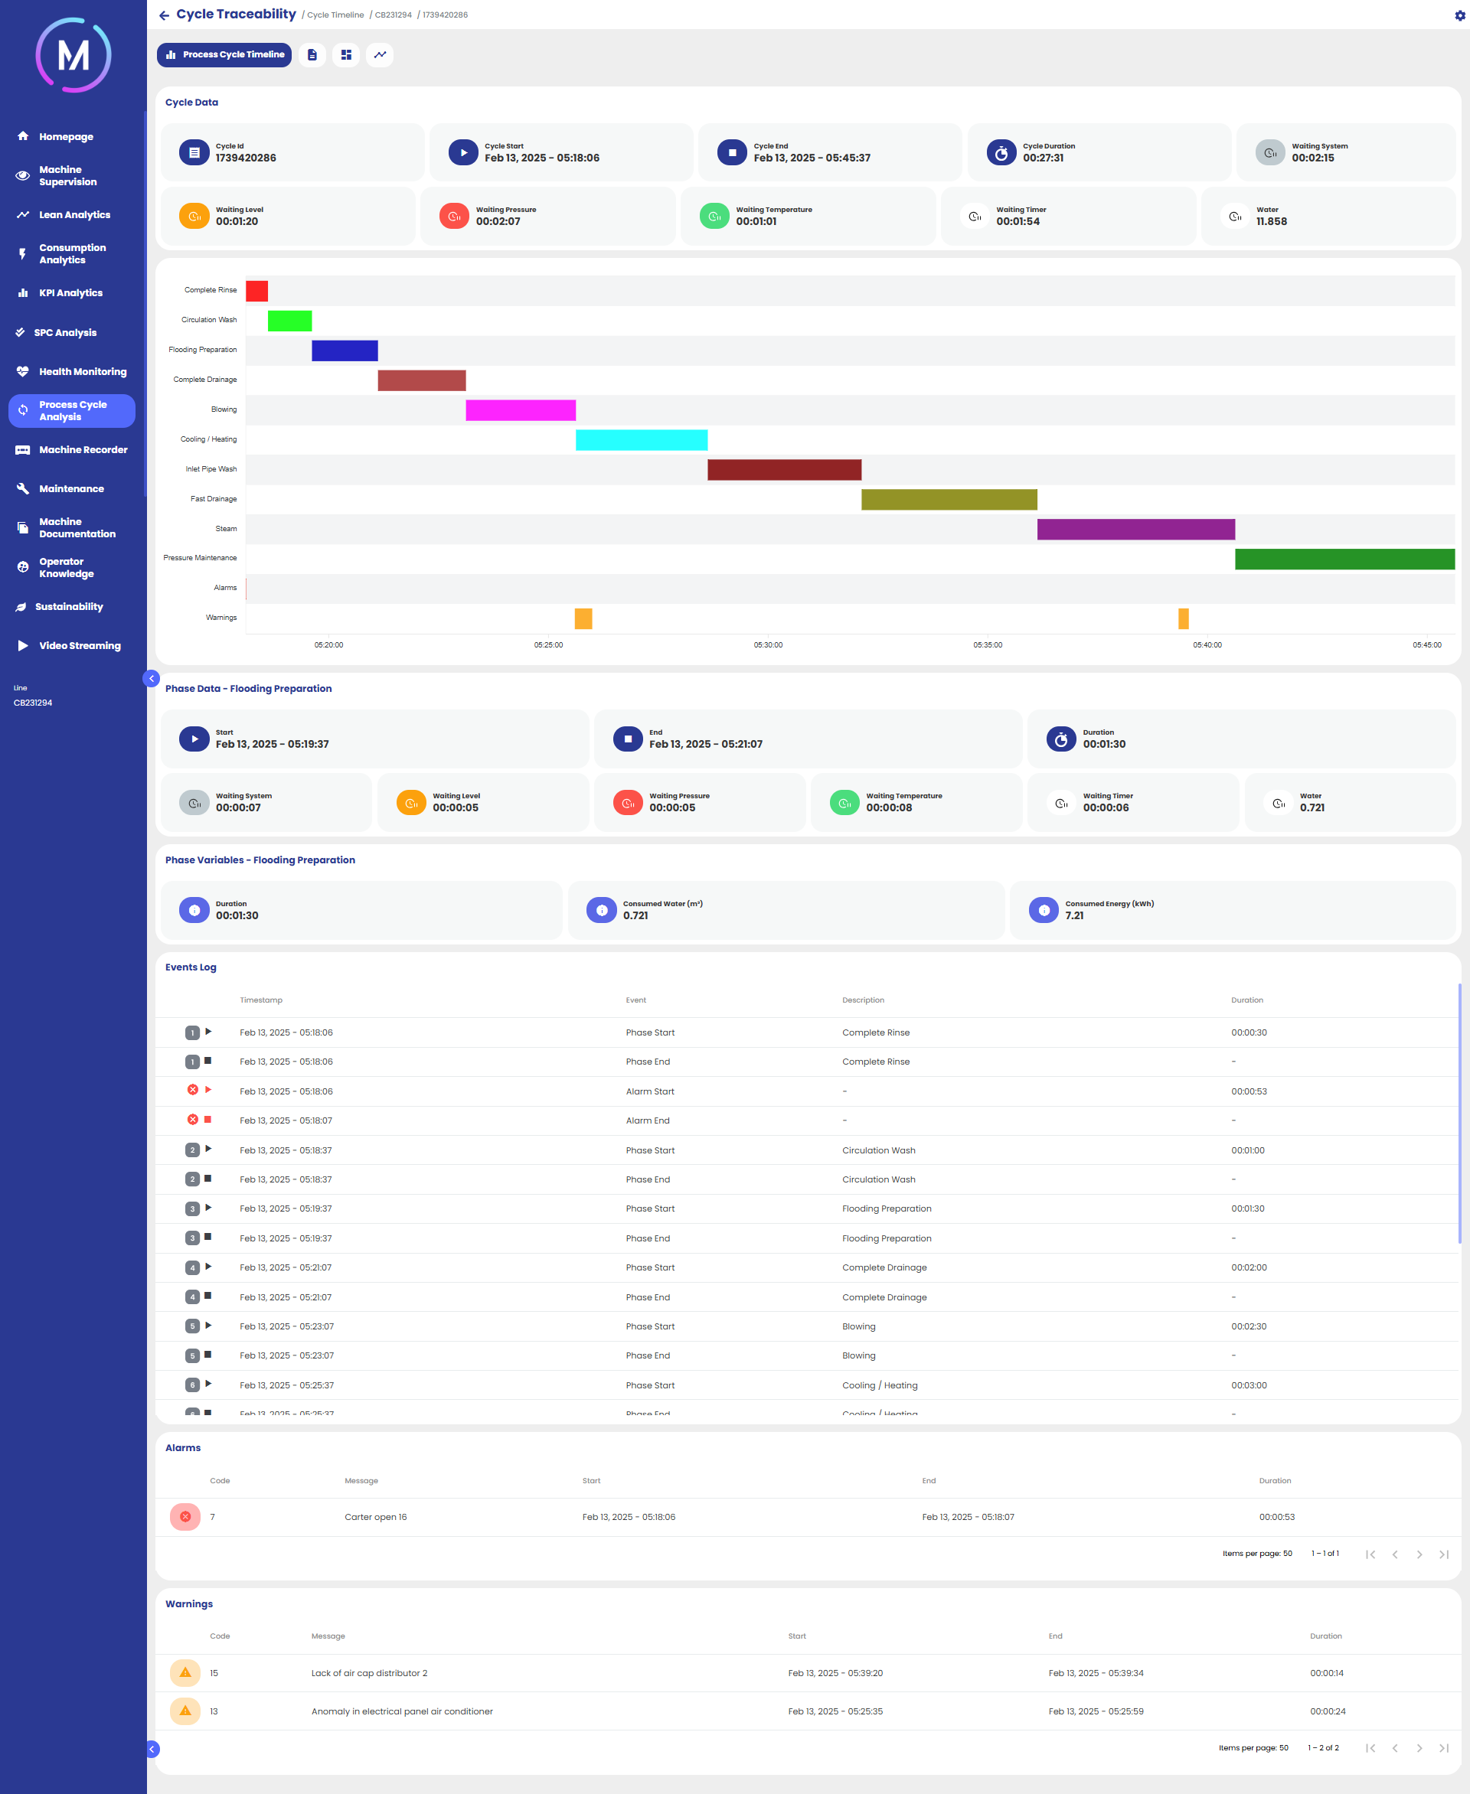Open Items per page dropdown in Alarms
The image size is (1470, 1794).
(1286, 1554)
